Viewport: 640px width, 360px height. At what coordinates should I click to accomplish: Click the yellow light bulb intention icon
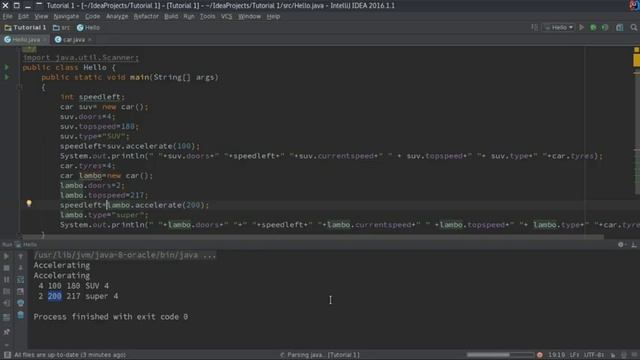tap(29, 203)
